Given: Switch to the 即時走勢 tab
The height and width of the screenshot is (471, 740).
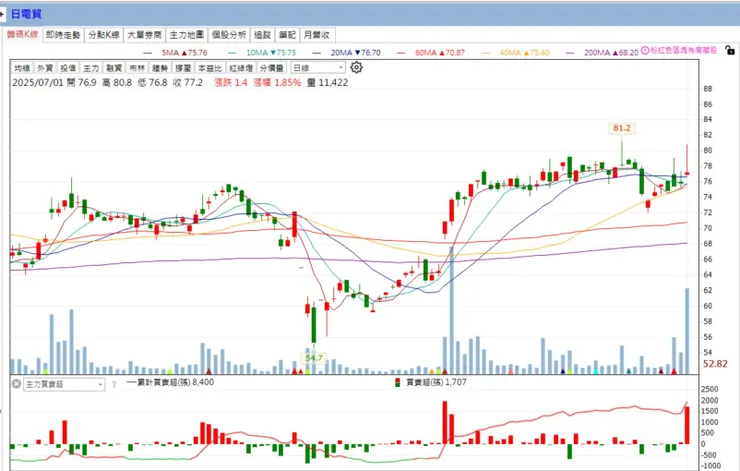Looking at the screenshot, I should click(x=63, y=35).
